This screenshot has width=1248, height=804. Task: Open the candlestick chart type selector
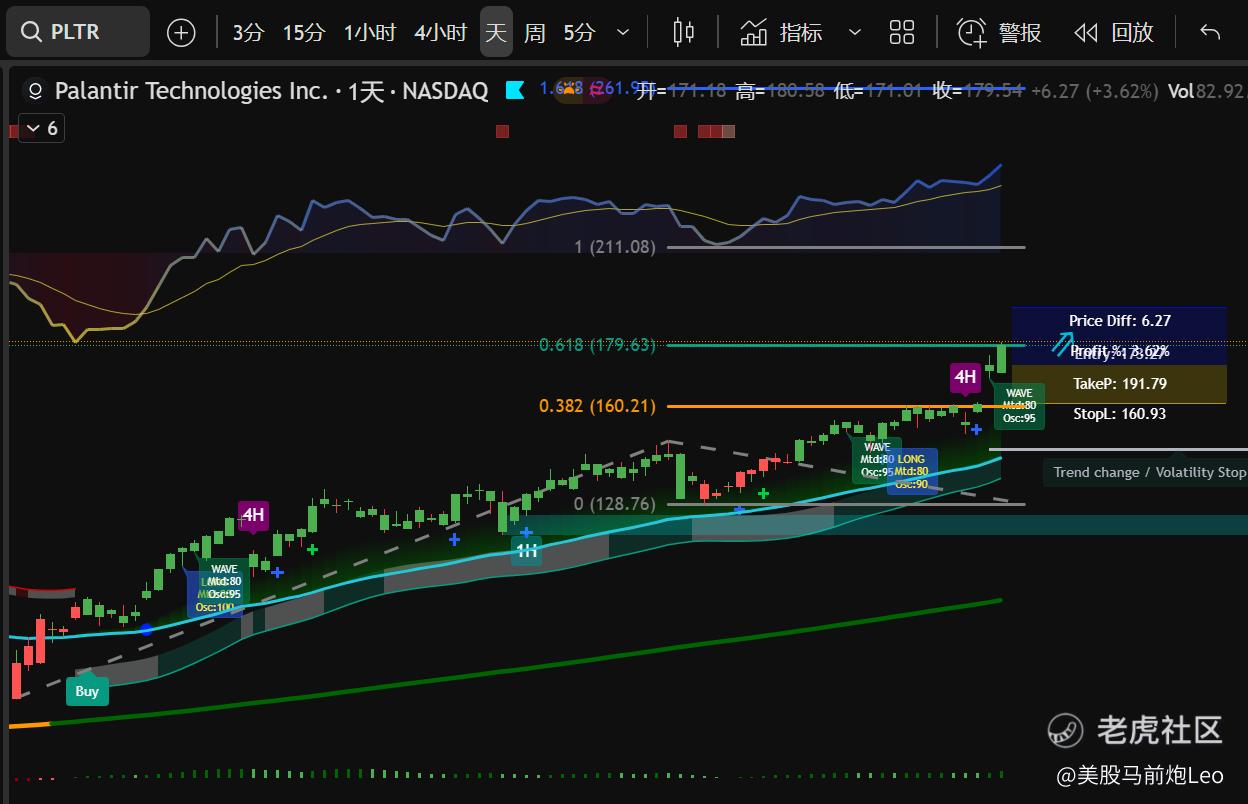(684, 32)
